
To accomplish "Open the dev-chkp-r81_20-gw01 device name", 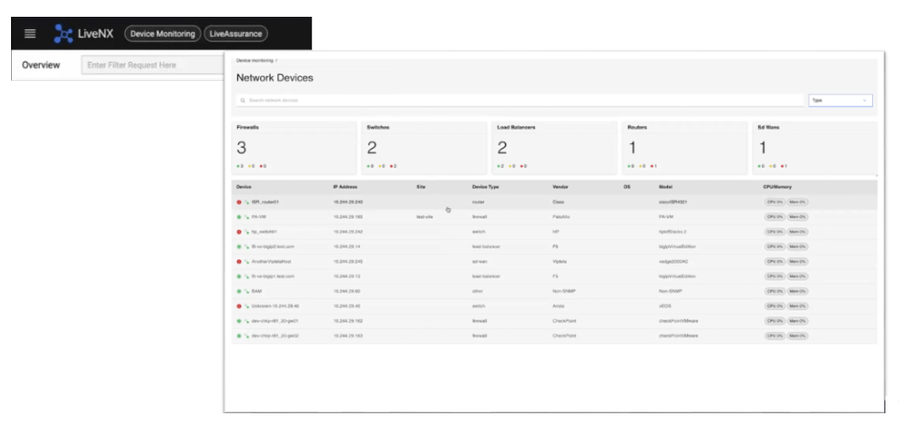I will point(275,321).
